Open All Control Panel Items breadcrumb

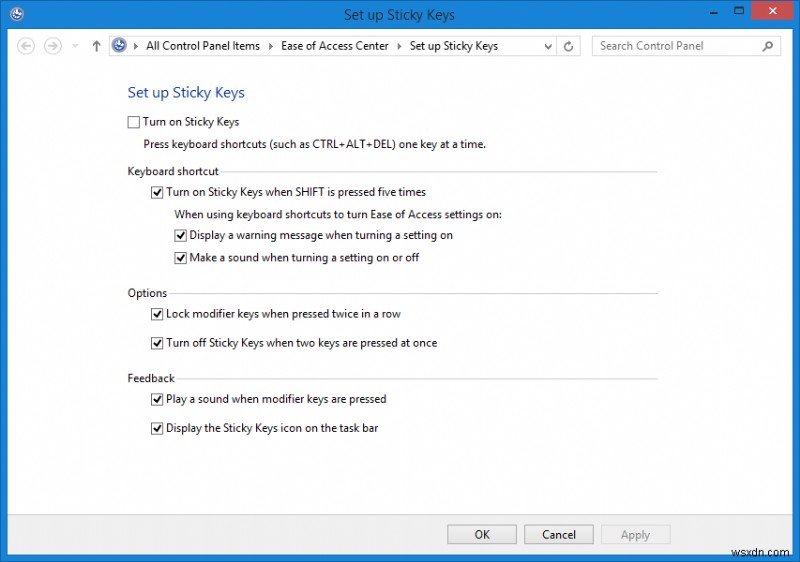203,46
